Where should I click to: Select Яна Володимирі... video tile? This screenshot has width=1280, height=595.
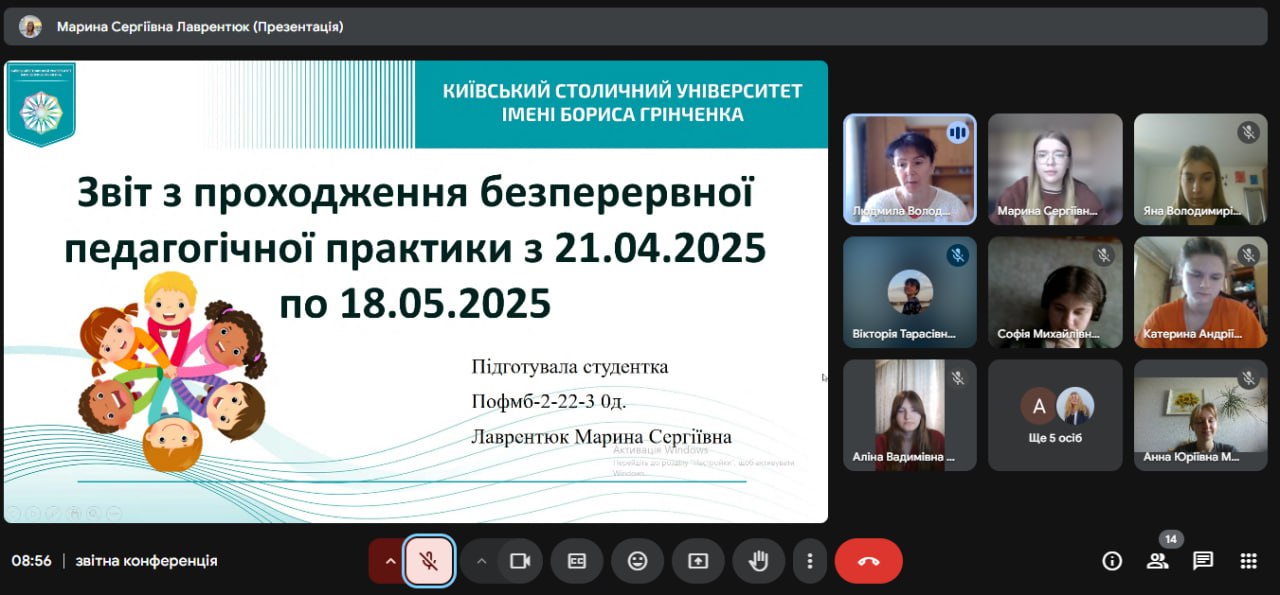point(1201,169)
